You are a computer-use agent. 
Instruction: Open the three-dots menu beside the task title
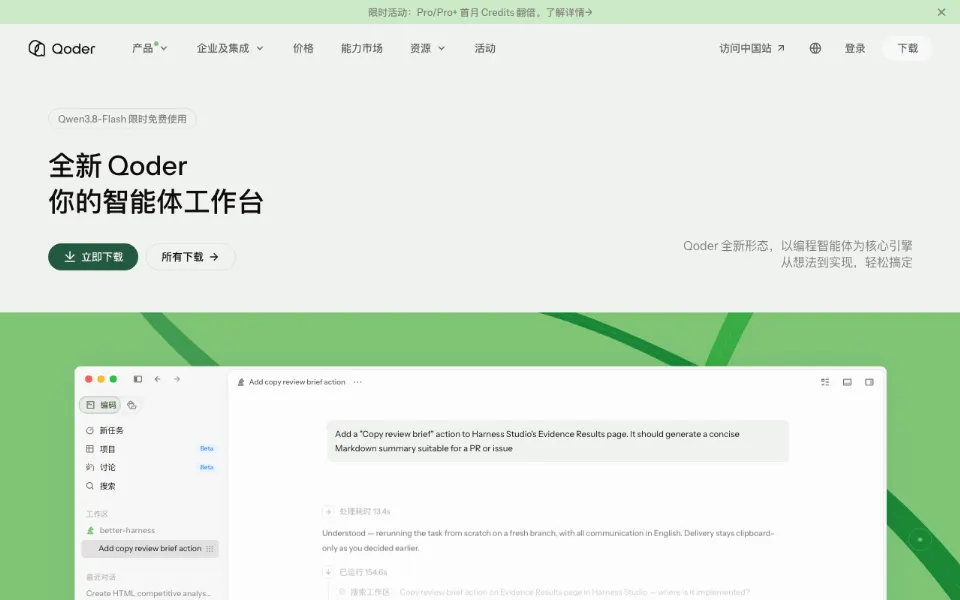click(358, 382)
